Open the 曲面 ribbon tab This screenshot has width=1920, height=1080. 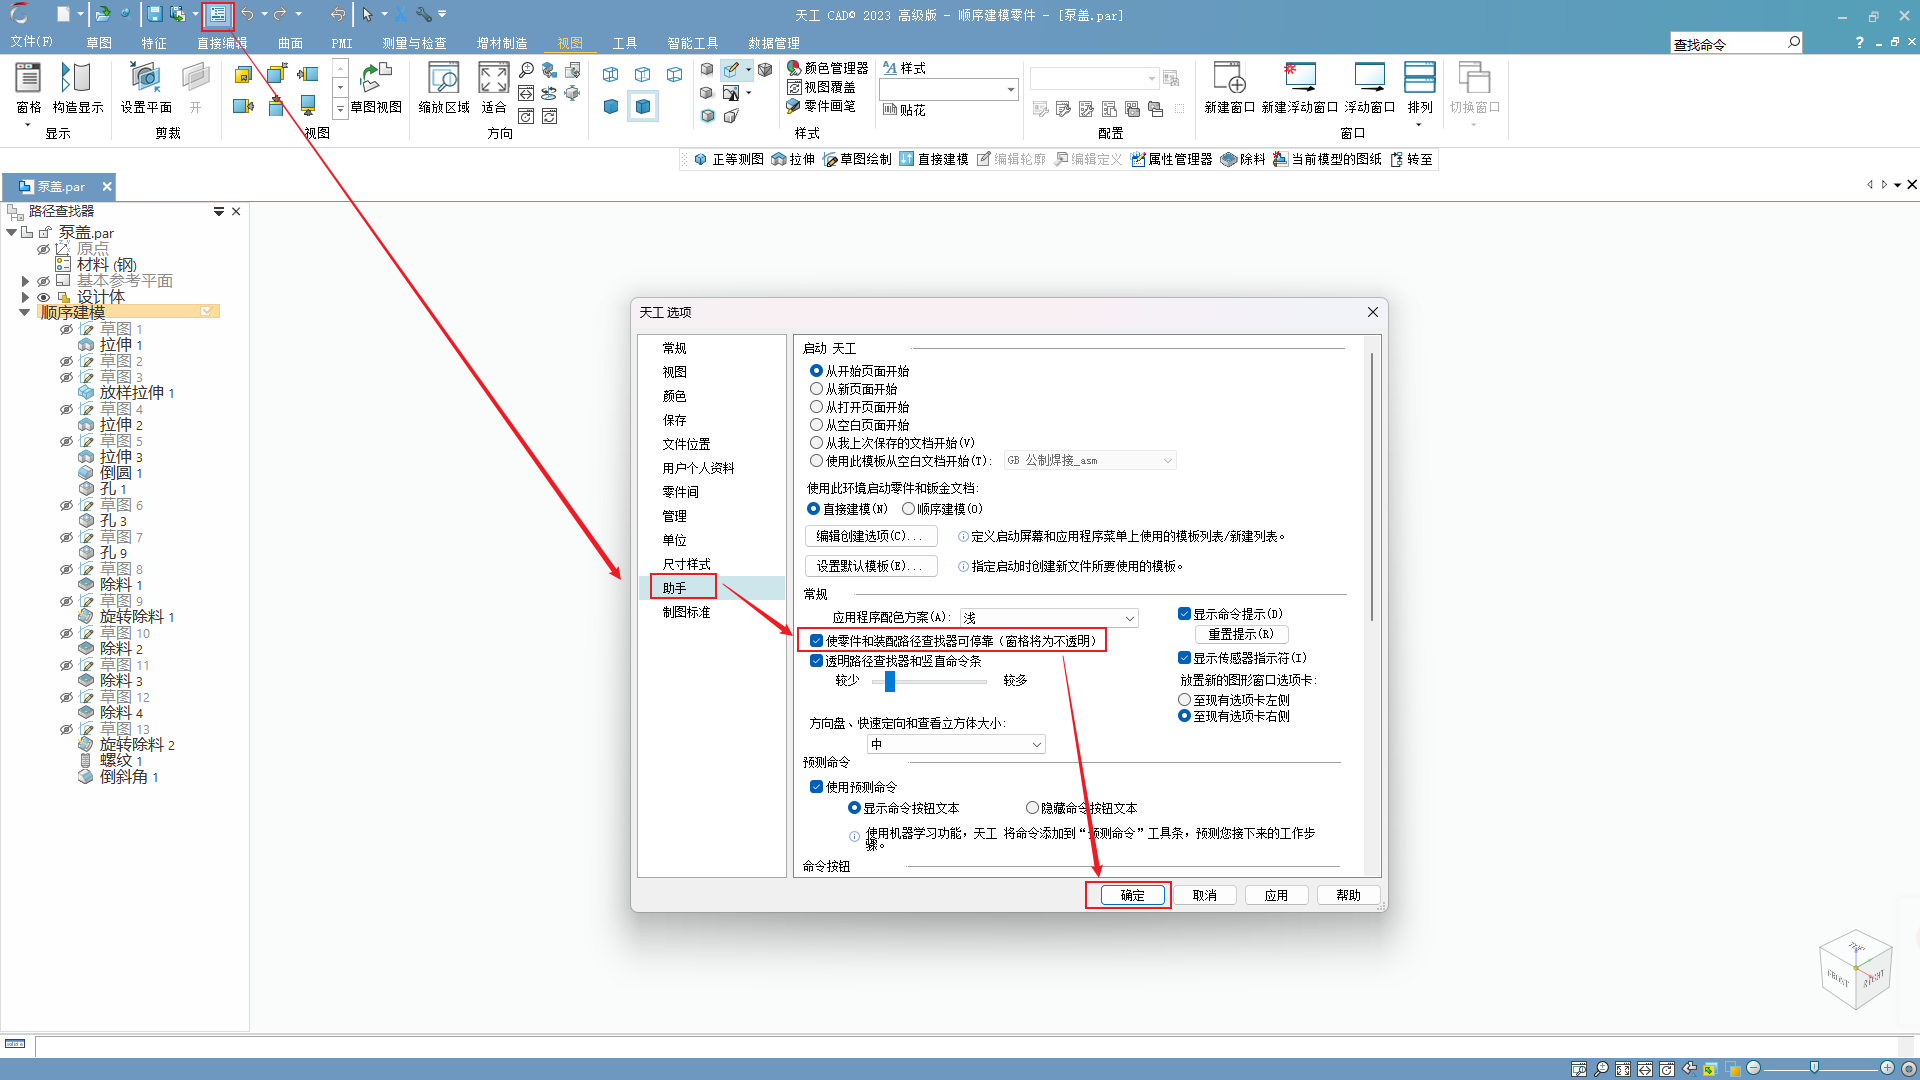[x=290, y=43]
